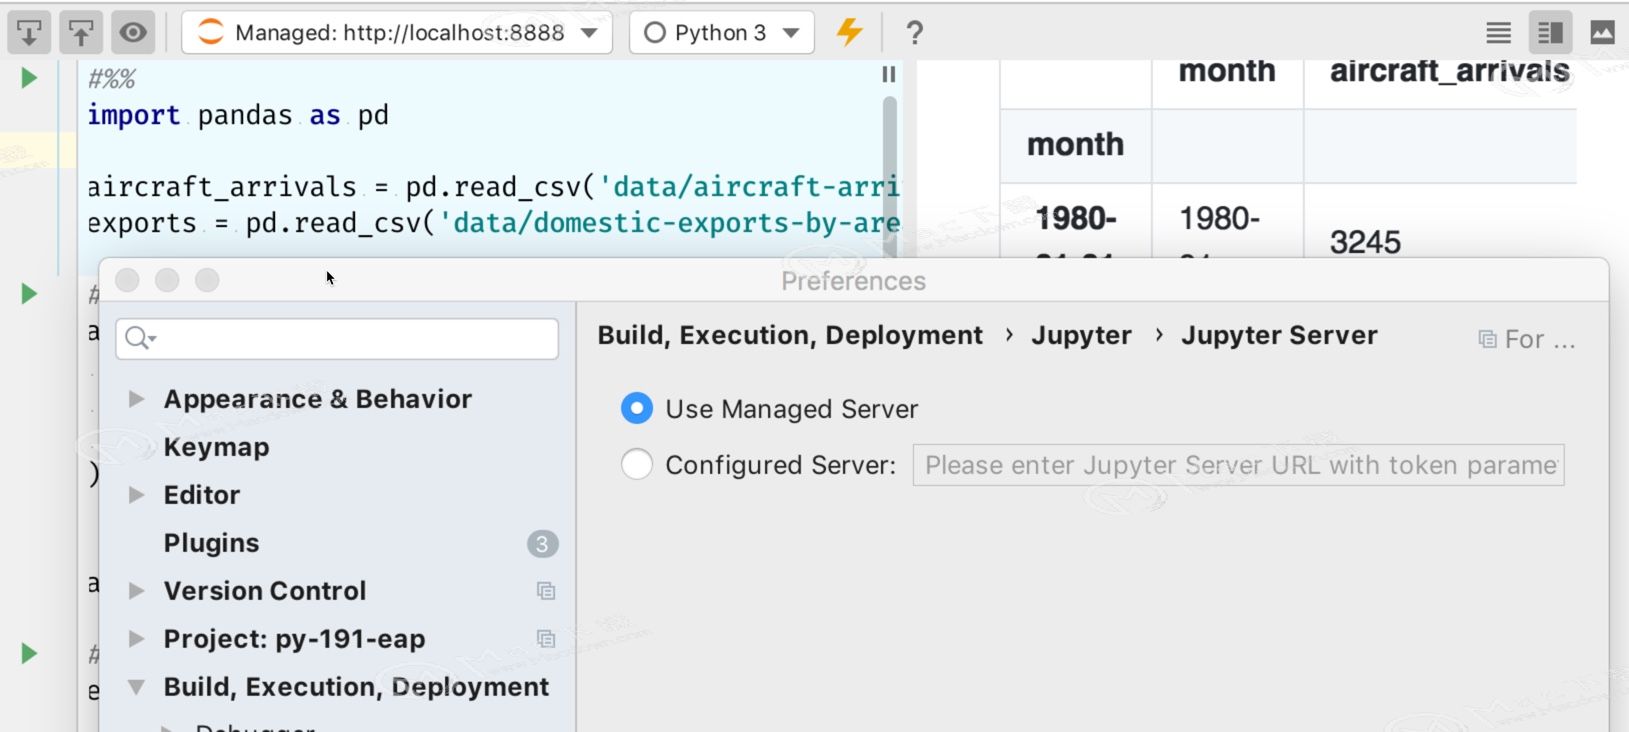The image size is (1629, 732).
Task: Select Appearance & Behavior in settings tree
Action: click(317, 399)
